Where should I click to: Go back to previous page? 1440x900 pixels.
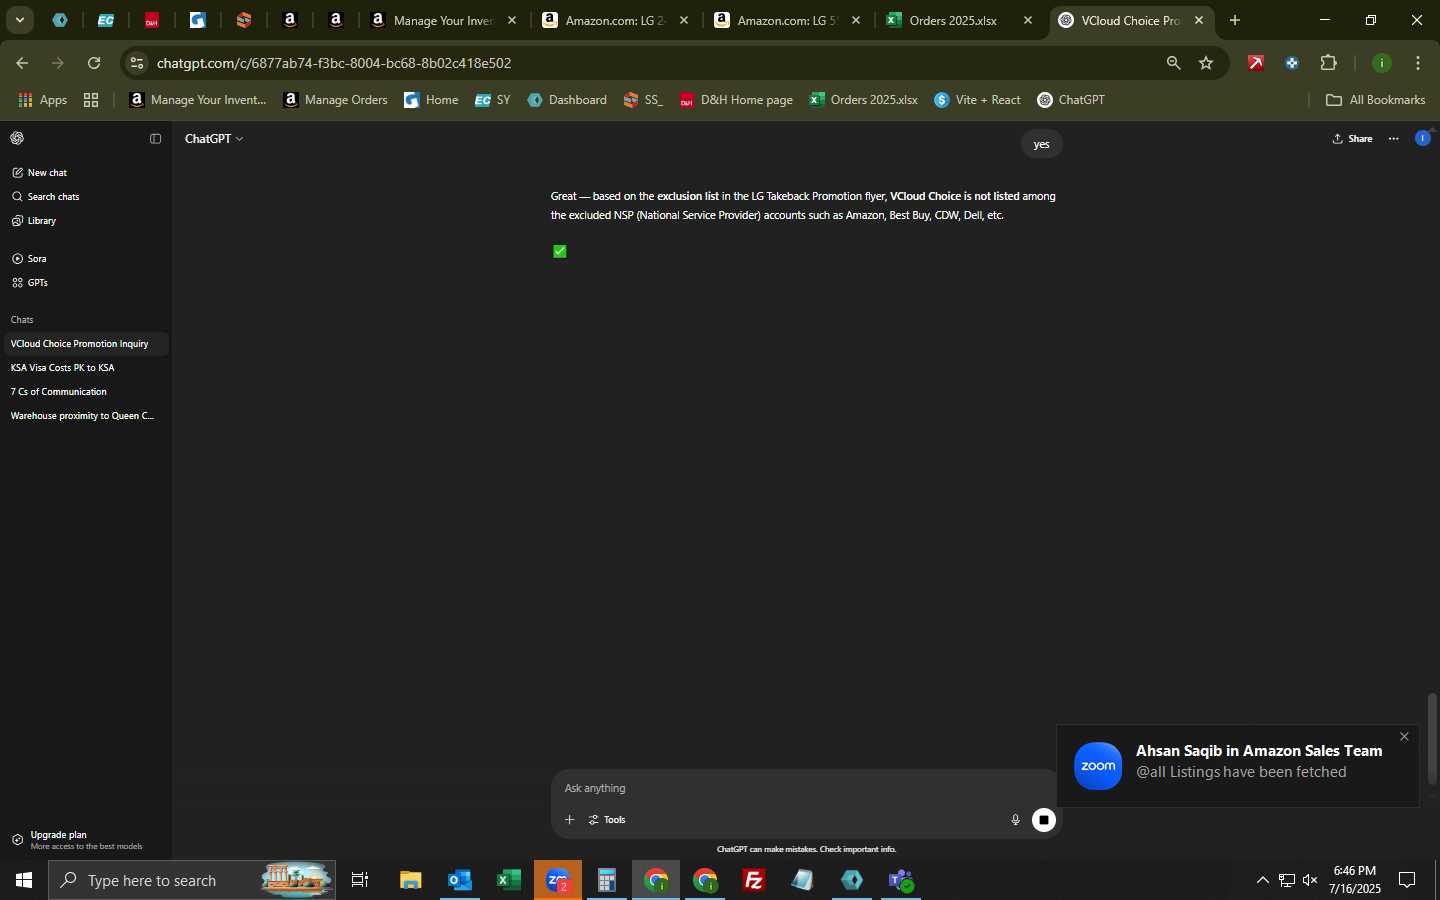click(22, 63)
